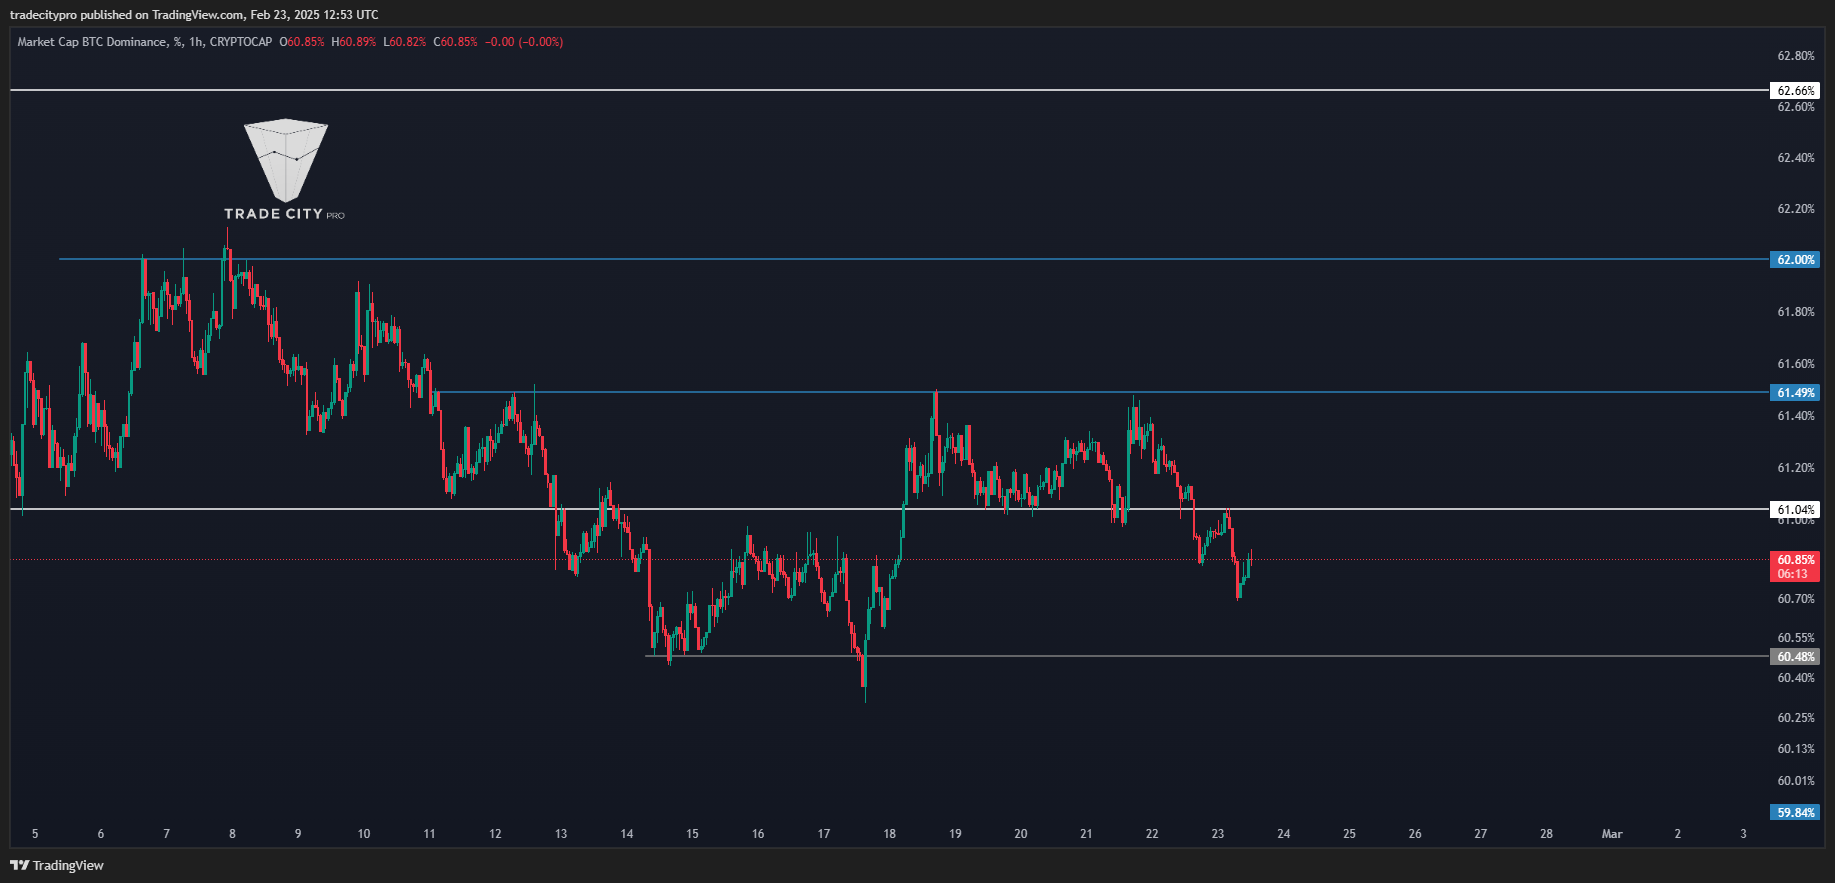Viewport: 1835px width, 883px height.
Task: Click date 26 on the time axis
Action: pos(1415,834)
